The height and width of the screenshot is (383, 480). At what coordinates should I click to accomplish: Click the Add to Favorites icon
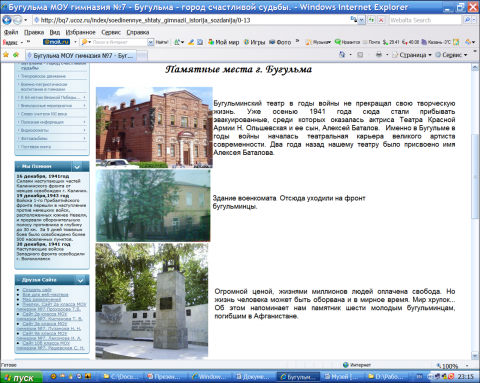pyautogui.click(x=16, y=55)
